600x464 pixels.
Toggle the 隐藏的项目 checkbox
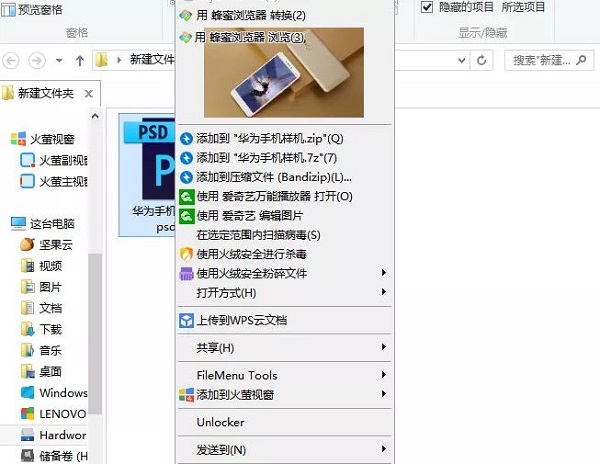click(427, 7)
